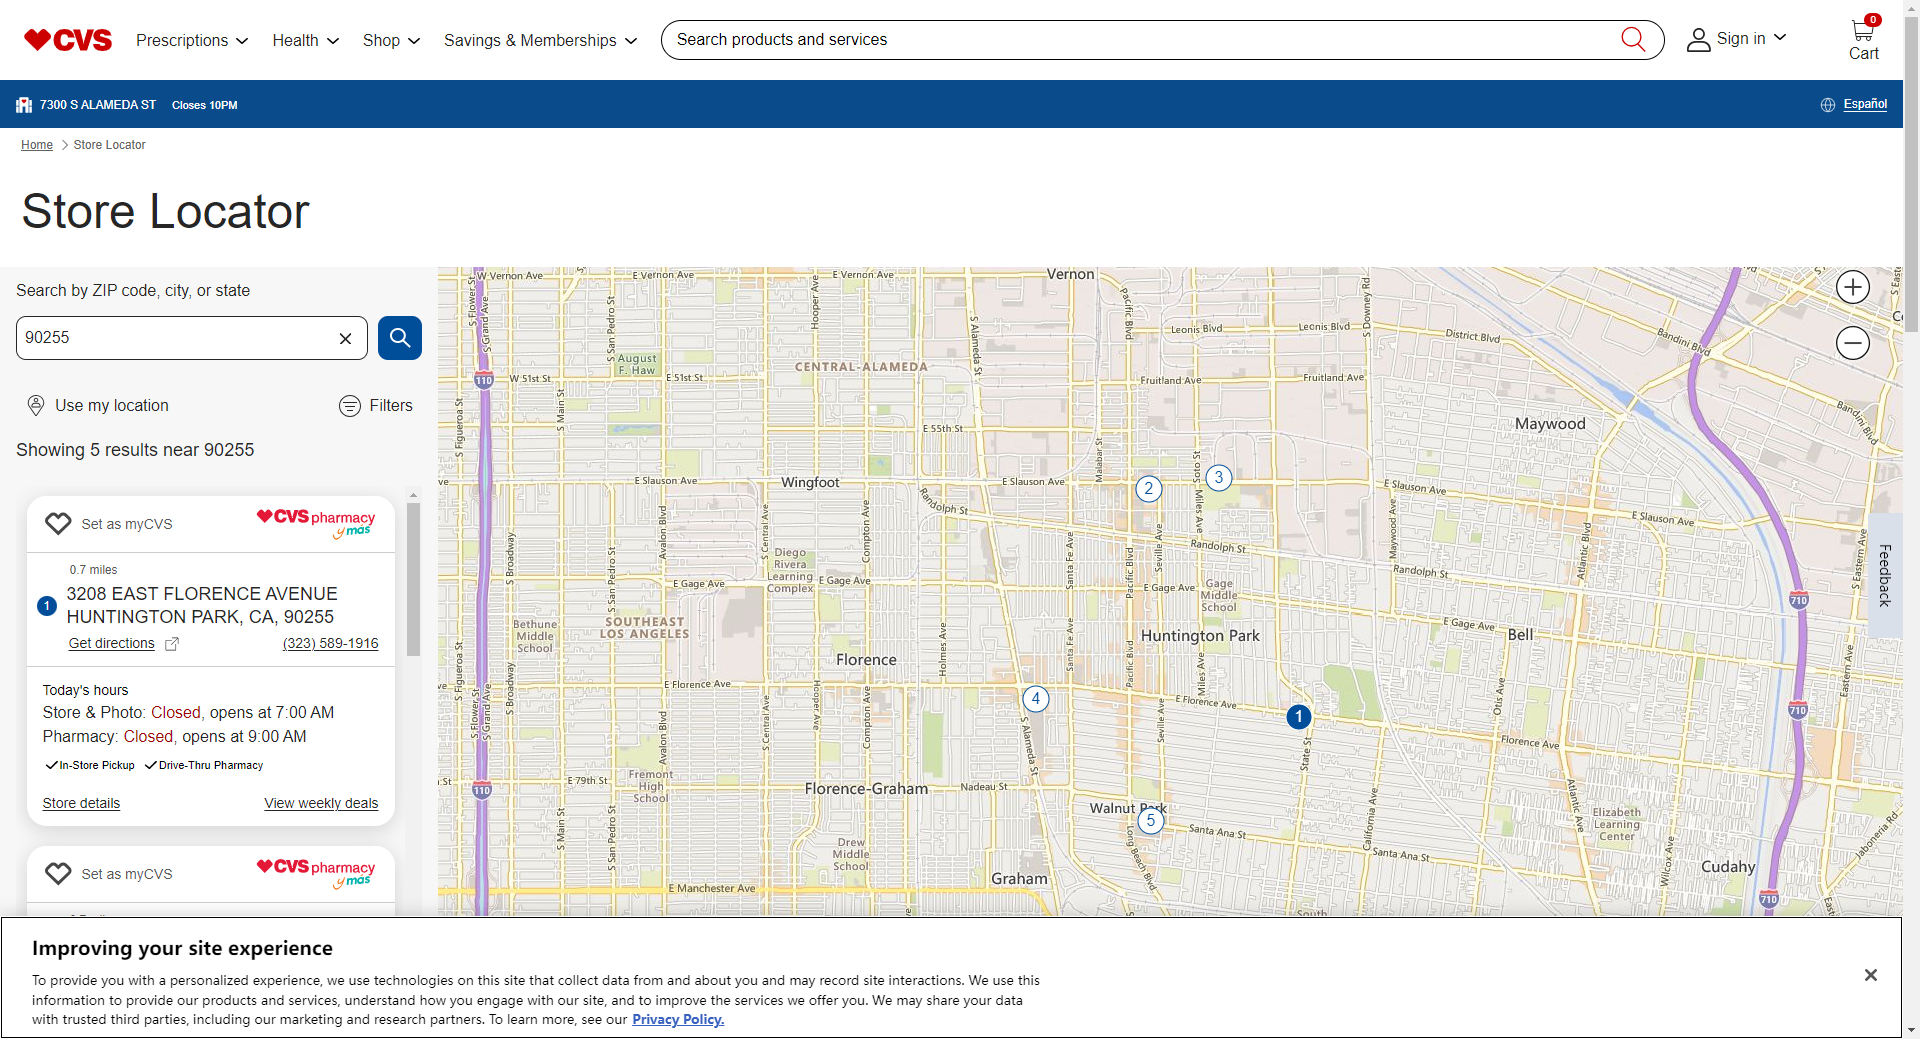Clear the ZIP code field with X
Screen dimensions: 1920x1039
[x=345, y=338]
